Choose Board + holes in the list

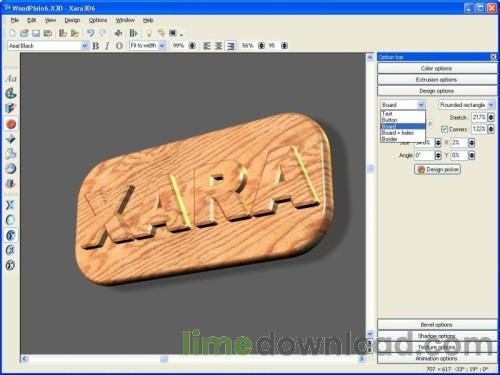[x=403, y=132]
